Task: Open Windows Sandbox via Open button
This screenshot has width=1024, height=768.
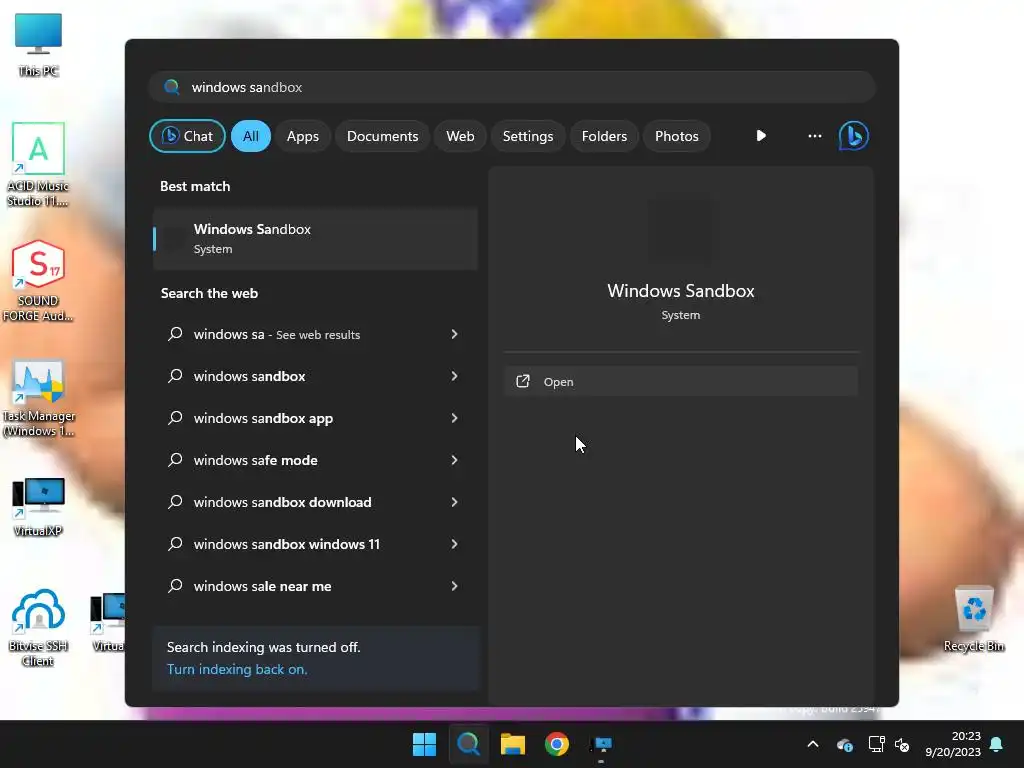Action: pos(680,381)
